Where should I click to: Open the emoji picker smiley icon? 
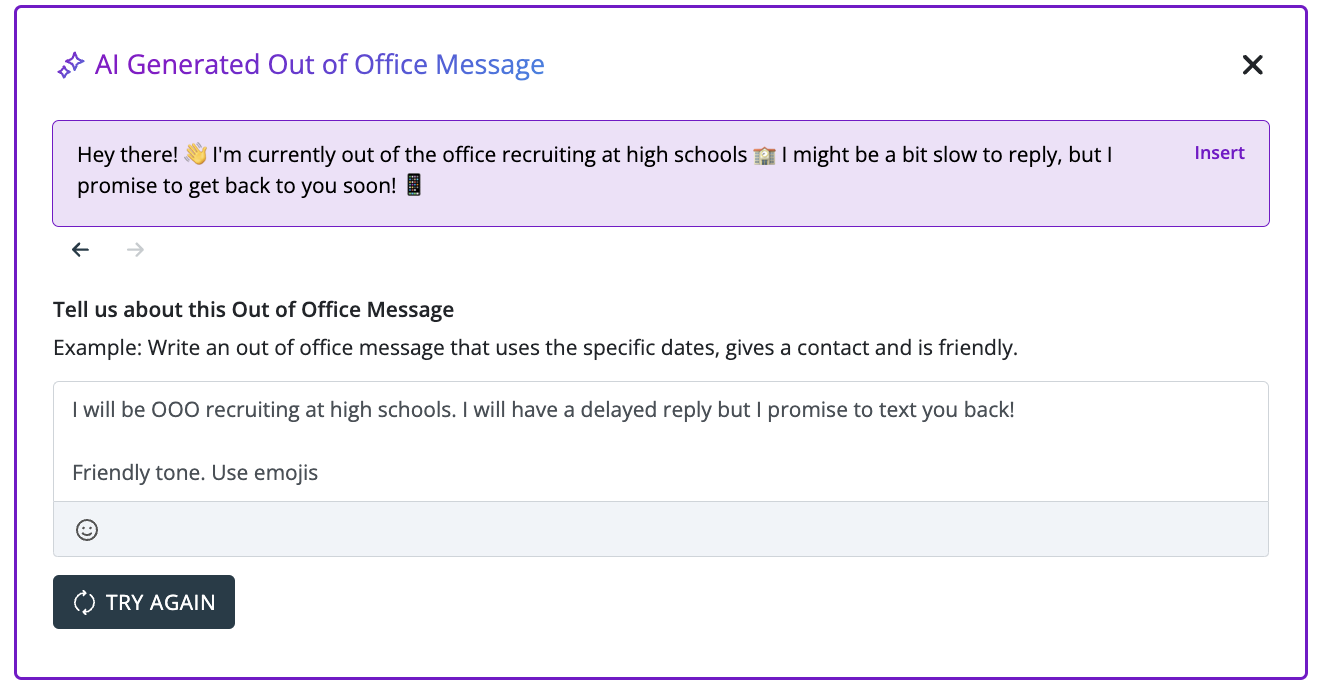click(87, 530)
